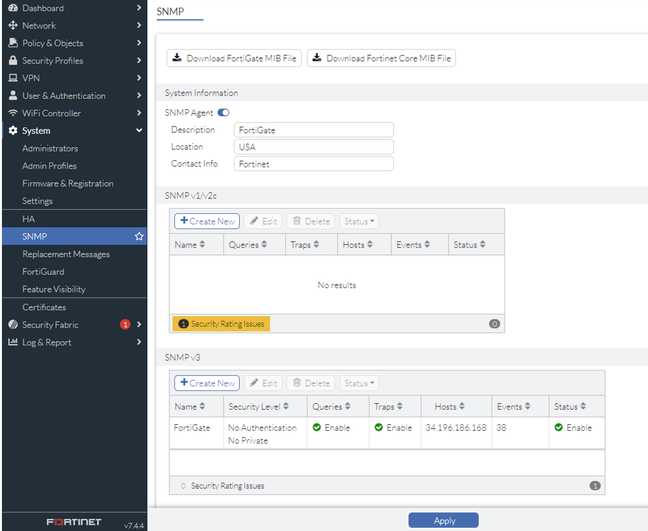The height and width of the screenshot is (531, 648).
Task: Click the Security Profiles lock icon
Action: pos(13,60)
